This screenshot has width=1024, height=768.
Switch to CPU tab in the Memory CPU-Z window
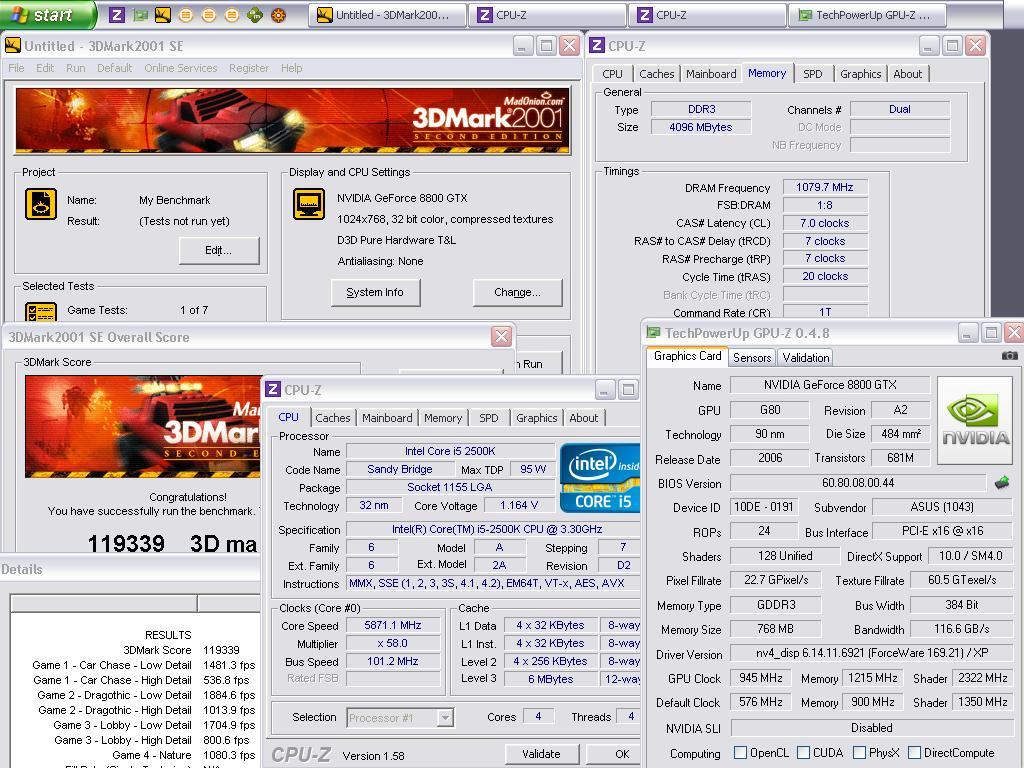point(613,74)
